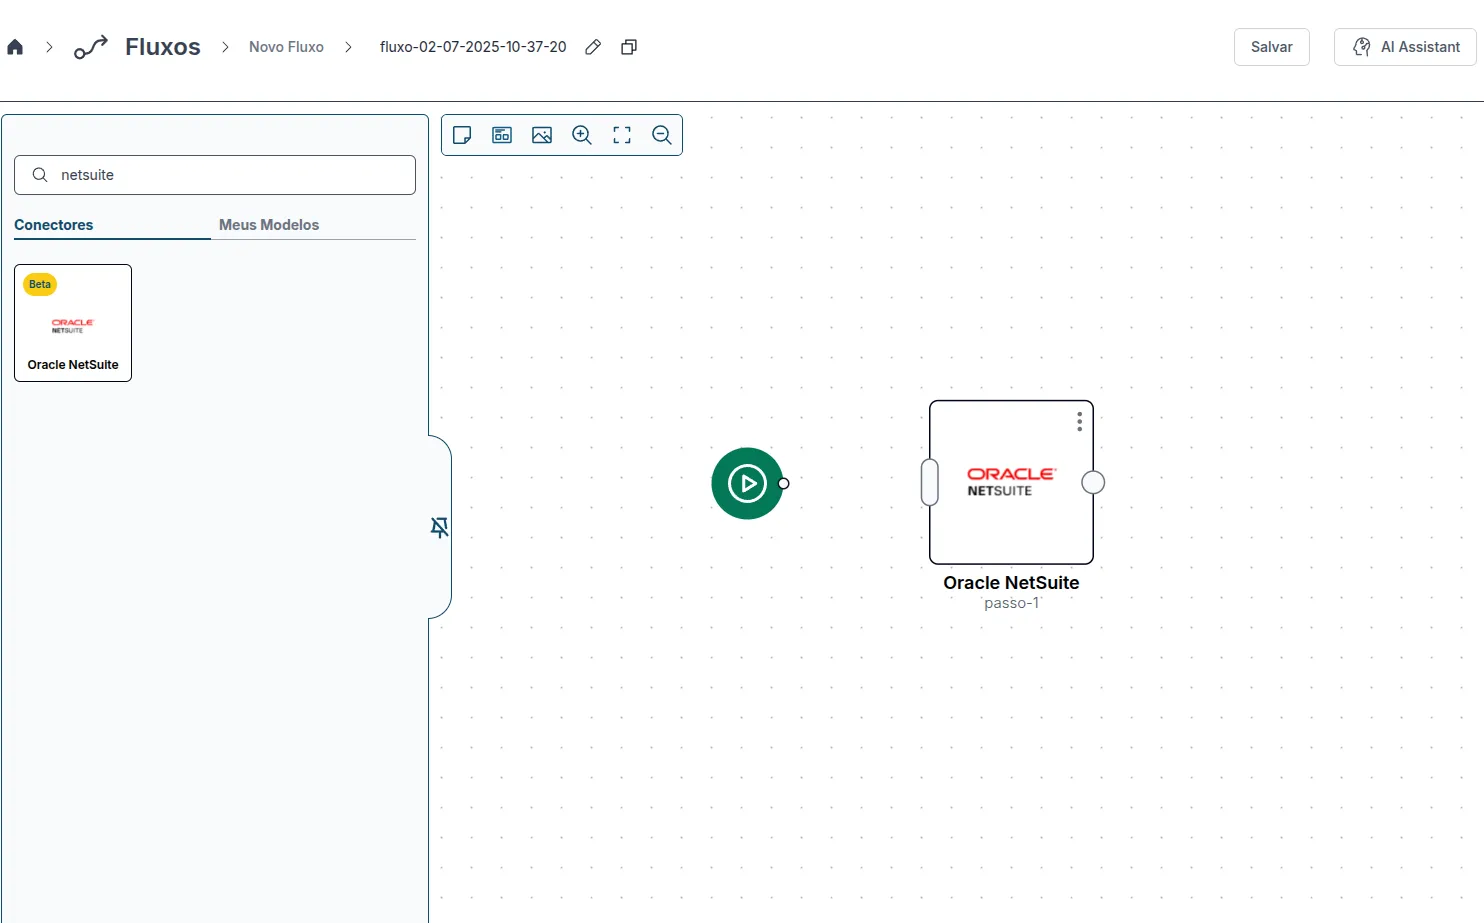Zoom out of the canvas
The width and height of the screenshot is (1484, 923).
coord(662,135)
